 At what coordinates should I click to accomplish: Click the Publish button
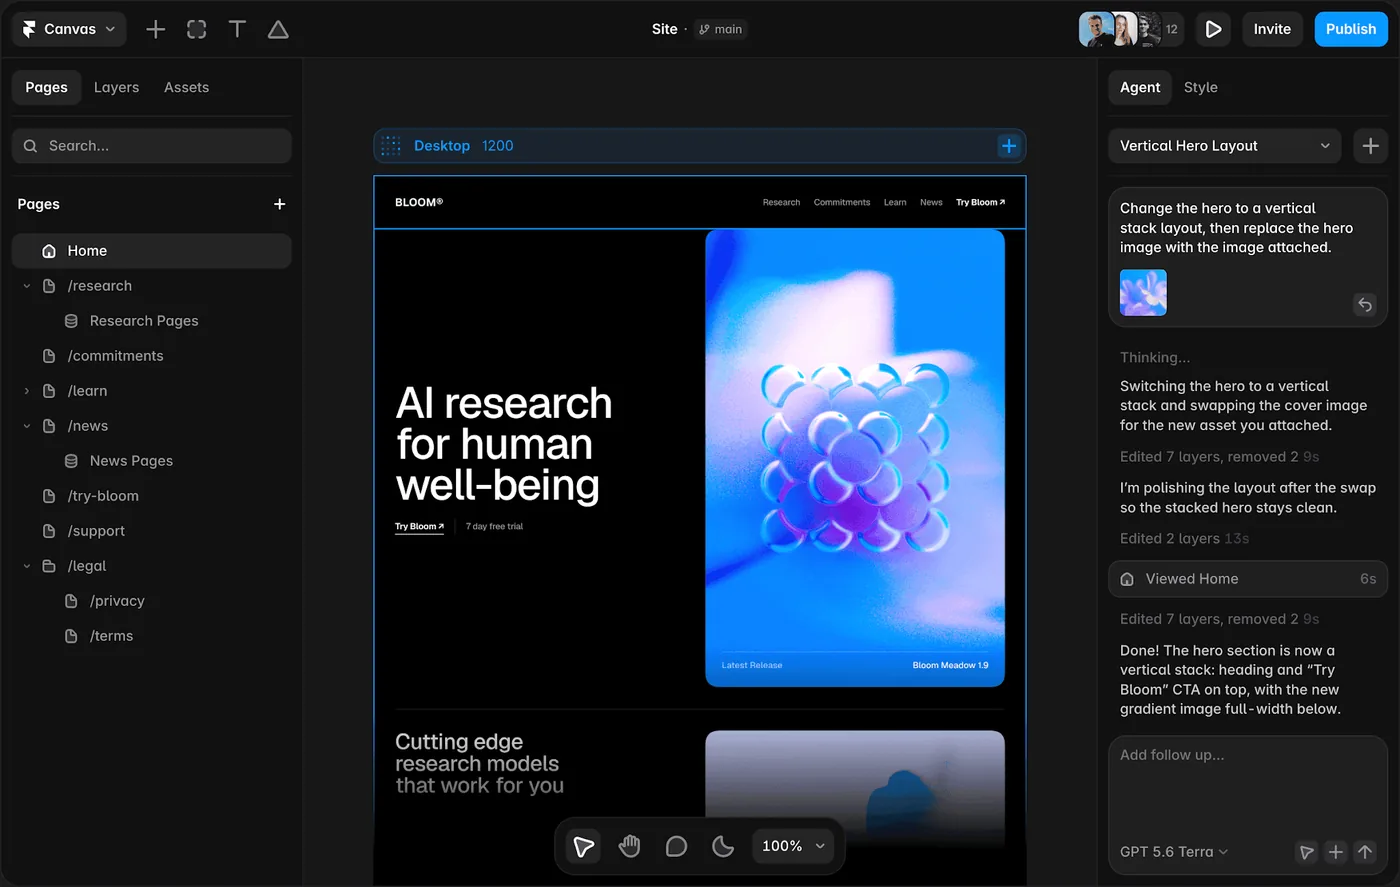pos(1351,29)
